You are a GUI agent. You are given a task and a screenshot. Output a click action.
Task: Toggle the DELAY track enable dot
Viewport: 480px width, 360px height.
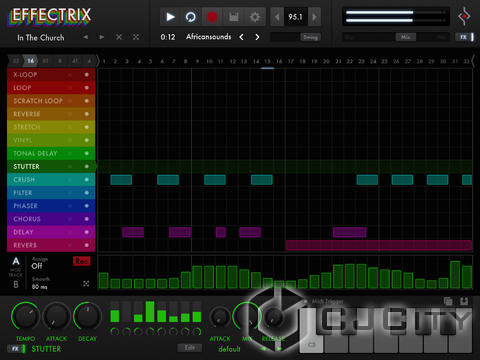87,232
